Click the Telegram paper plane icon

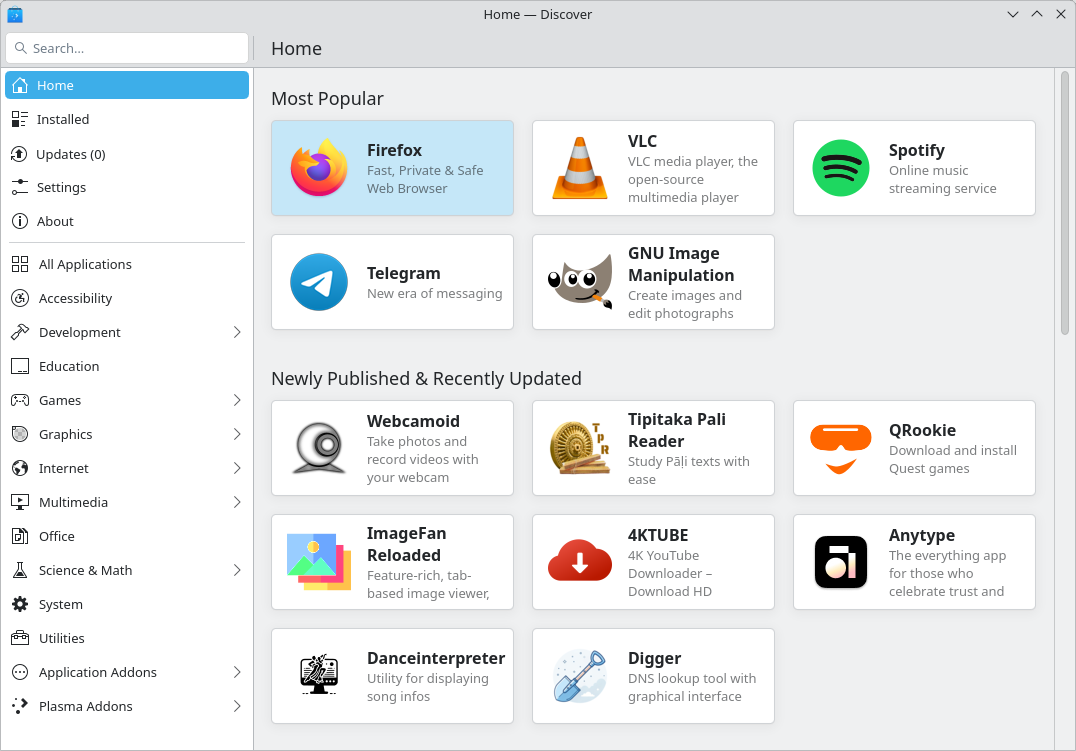(x=319, y=282)
